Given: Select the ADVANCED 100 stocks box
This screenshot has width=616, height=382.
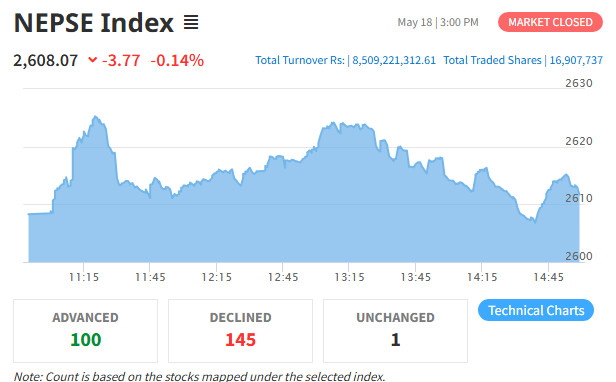Looking at the screenshot, I should 85,331.
